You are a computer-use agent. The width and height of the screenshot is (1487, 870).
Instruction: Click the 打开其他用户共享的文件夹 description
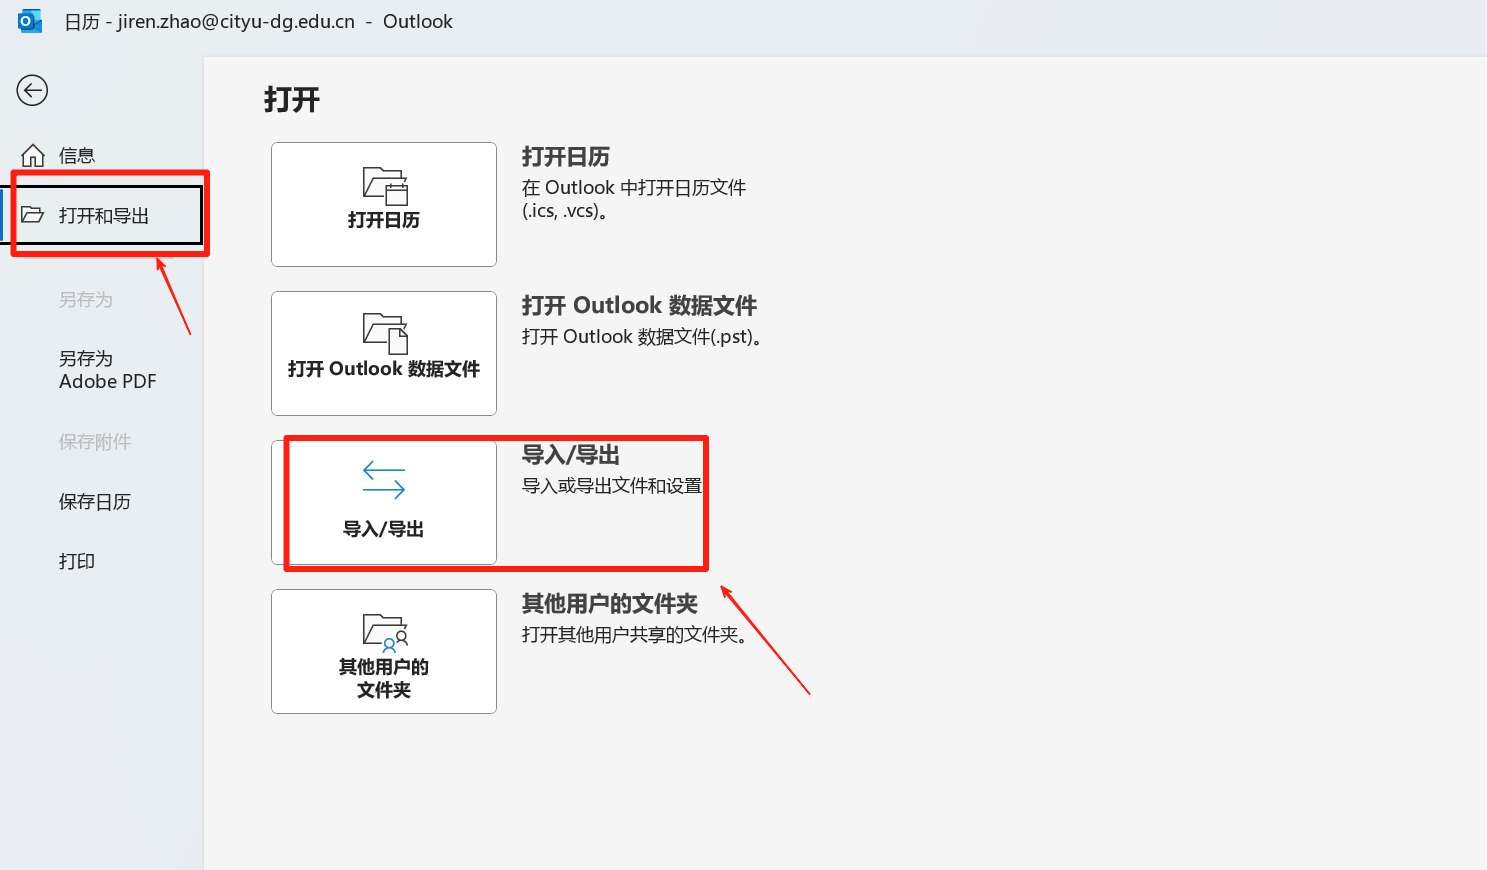[635, 635]
